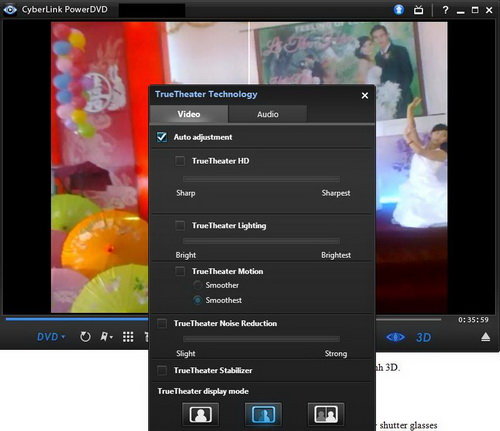This screenshot has height=431, width=500.
Task: Click the Strong label
Action: point(336,354)
